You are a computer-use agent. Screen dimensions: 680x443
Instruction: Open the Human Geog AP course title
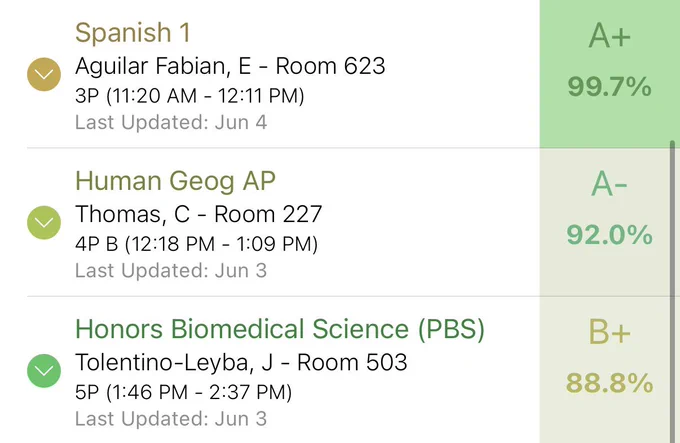[175, 181]
